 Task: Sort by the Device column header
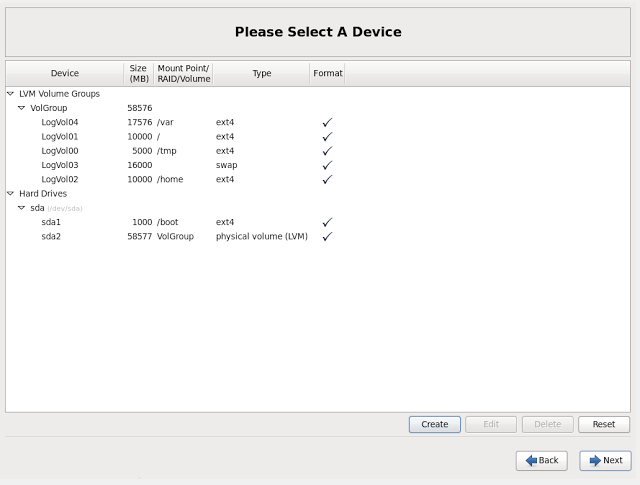[x=65, y=73]
